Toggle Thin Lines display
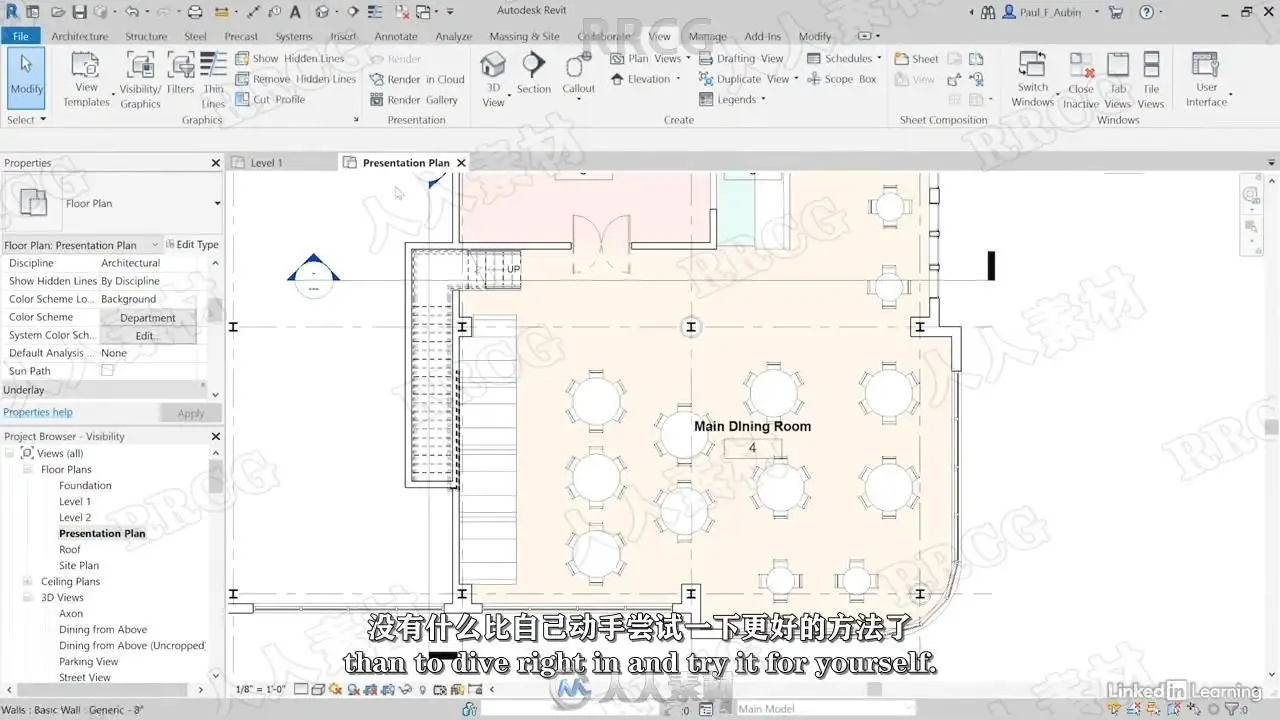This screenshot has width=1280, height=720. pos(213,80)
